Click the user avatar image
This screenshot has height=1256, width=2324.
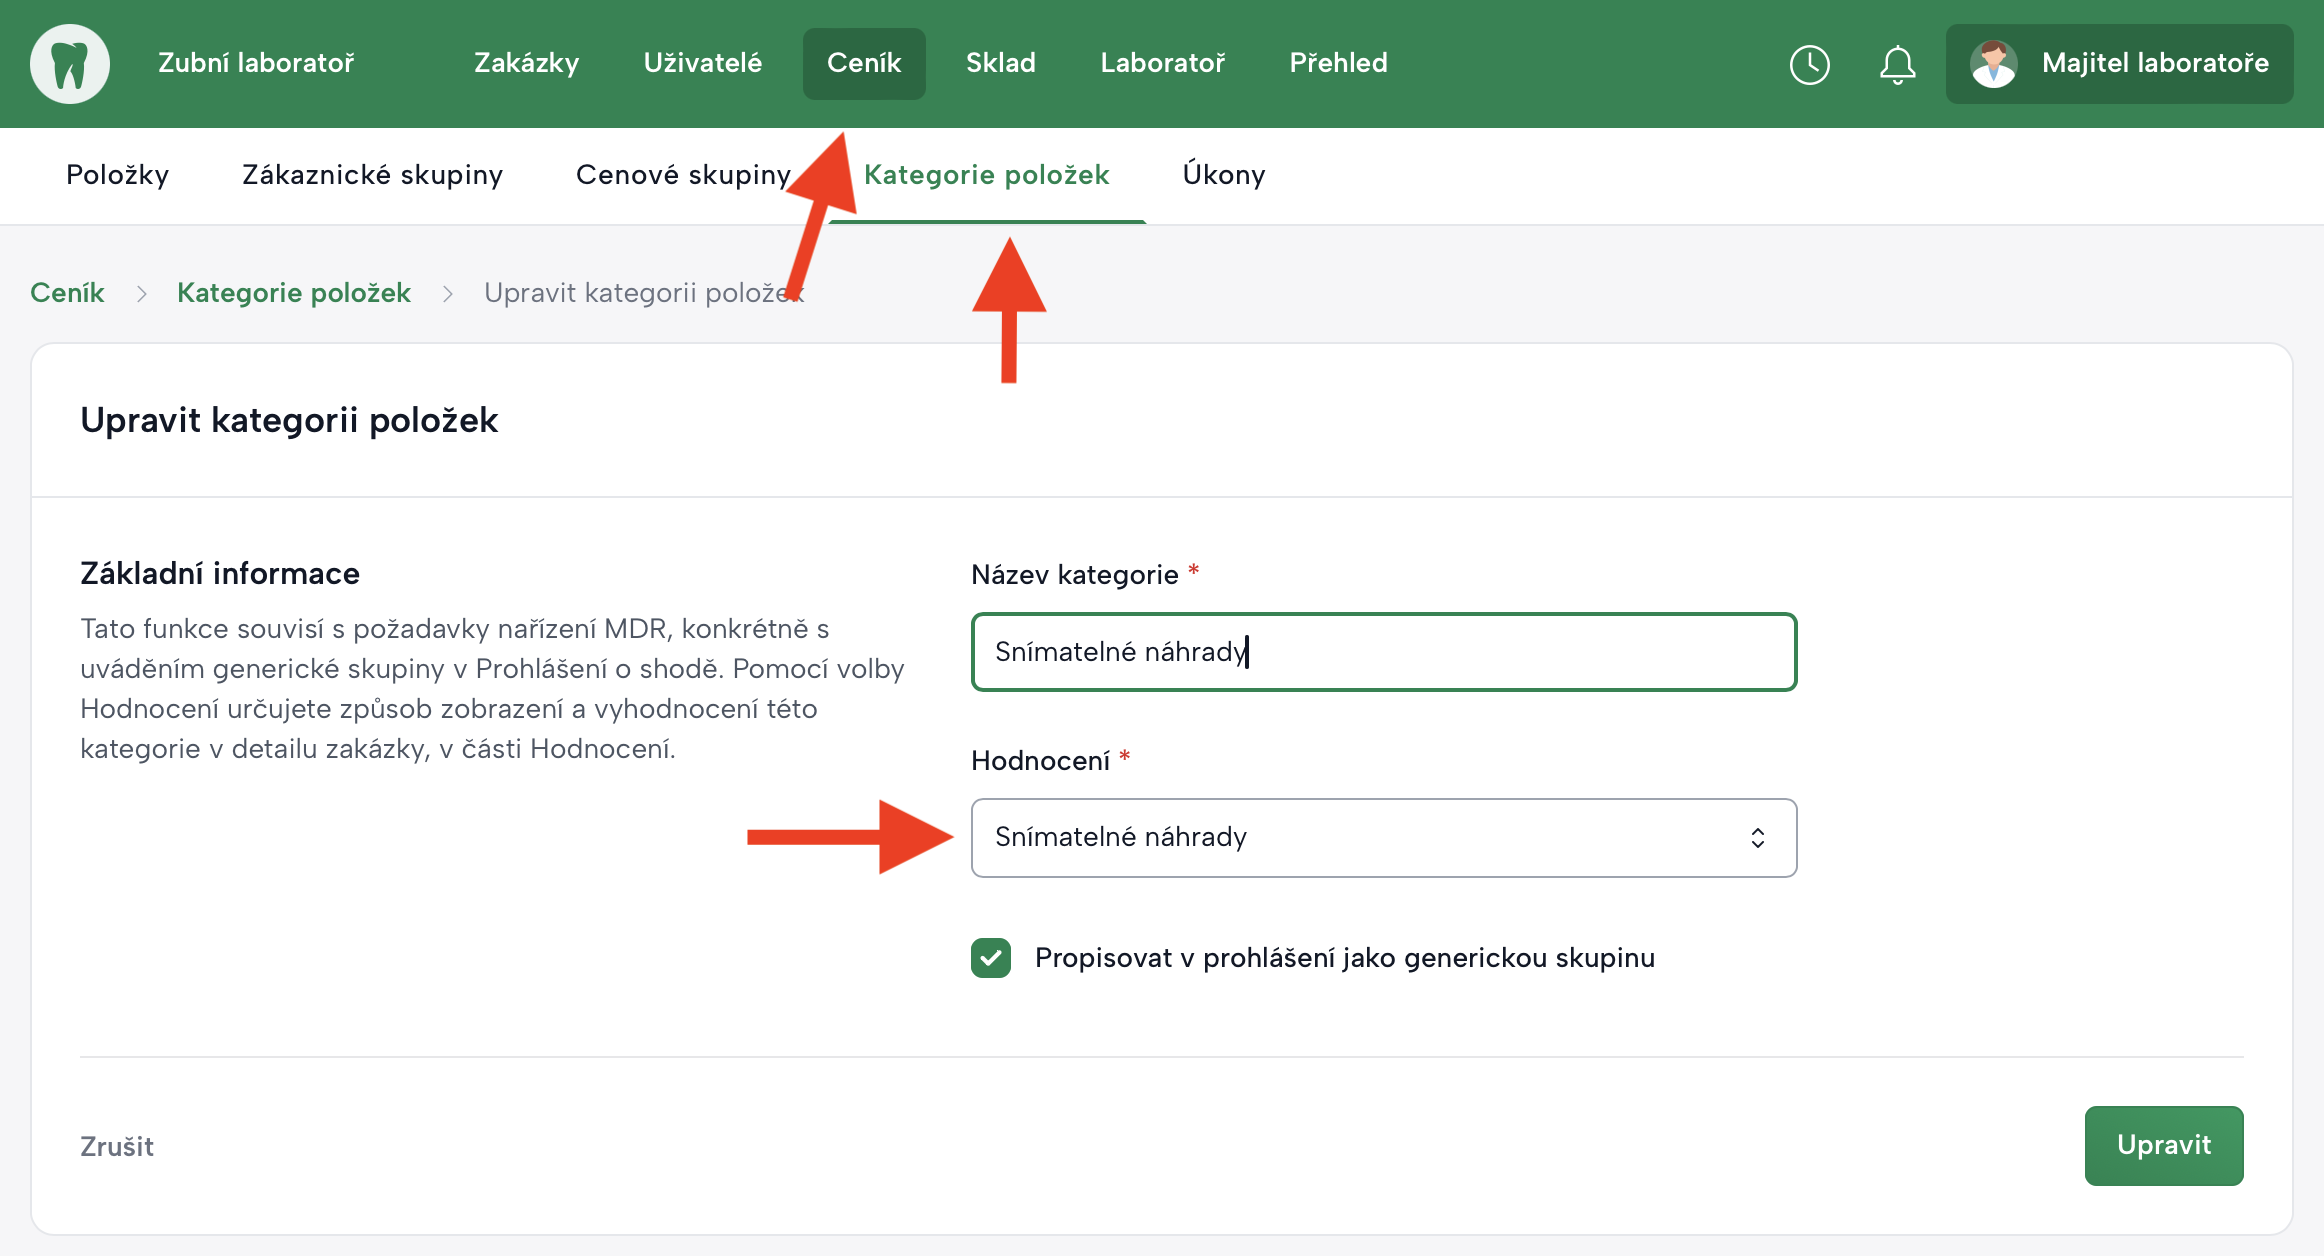coord(1993,64)
